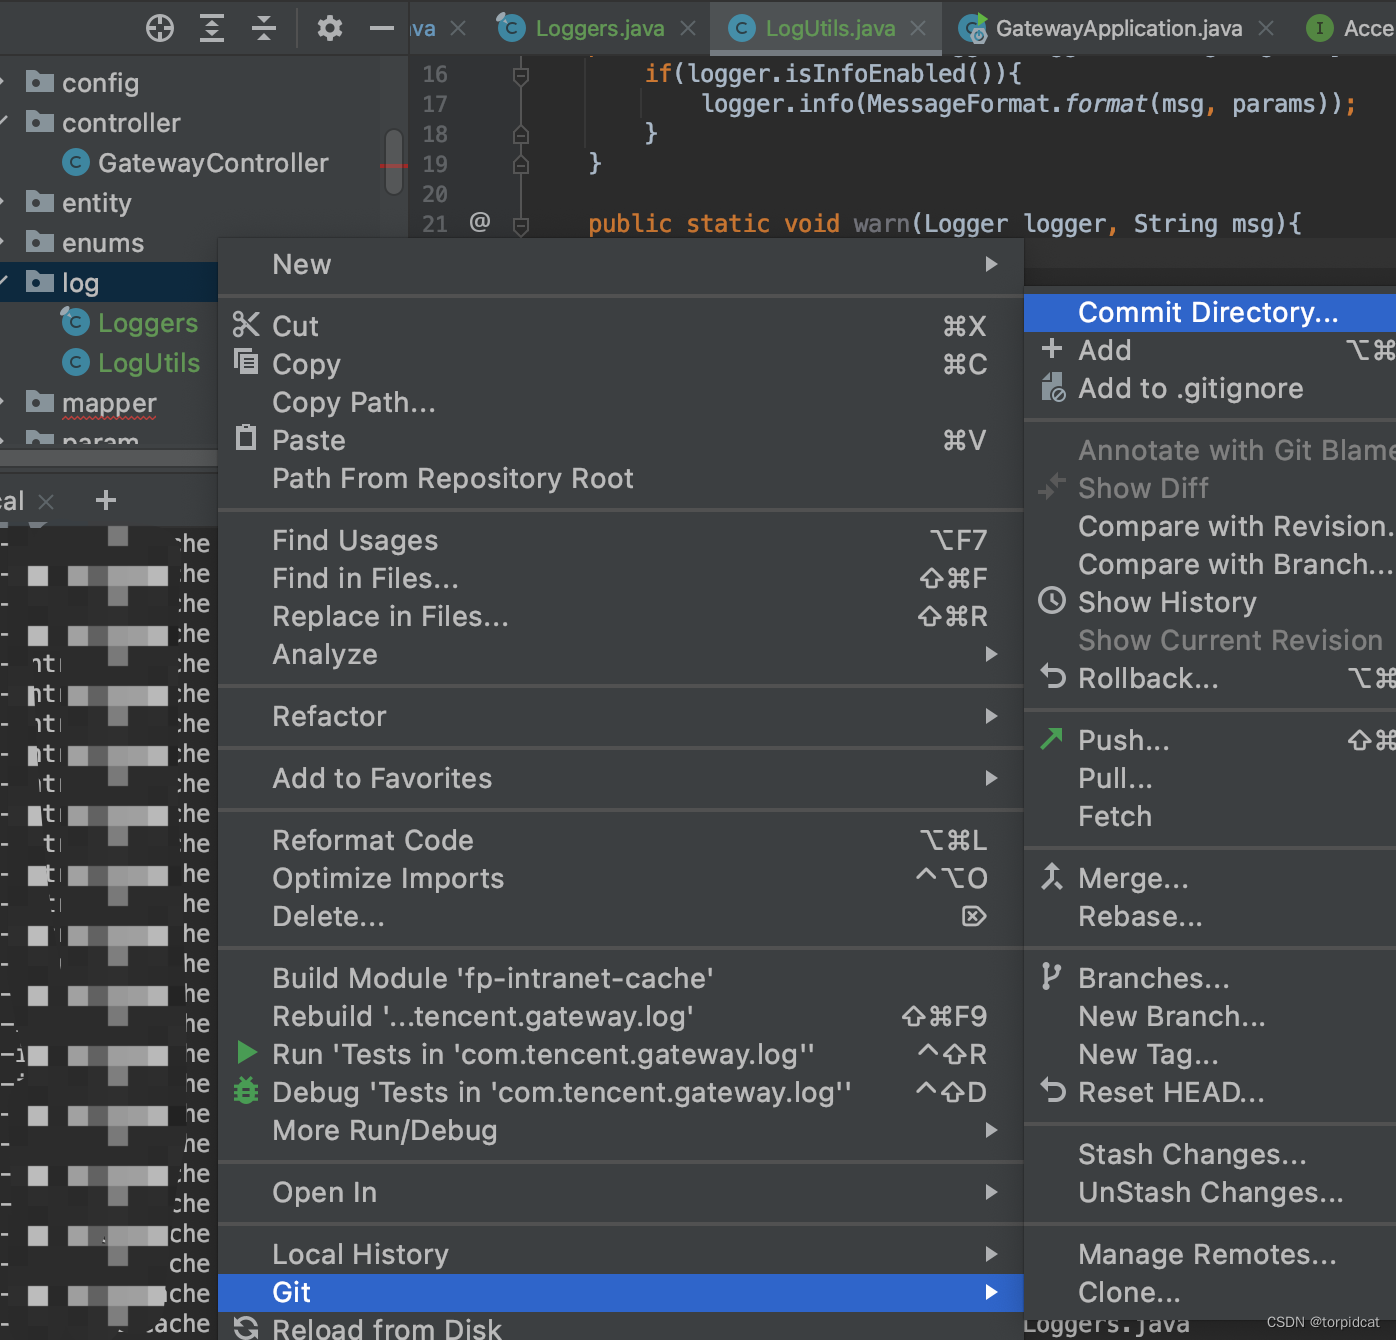
Task: Select Add to .gitignore
Action: [x=1190, y=388]
